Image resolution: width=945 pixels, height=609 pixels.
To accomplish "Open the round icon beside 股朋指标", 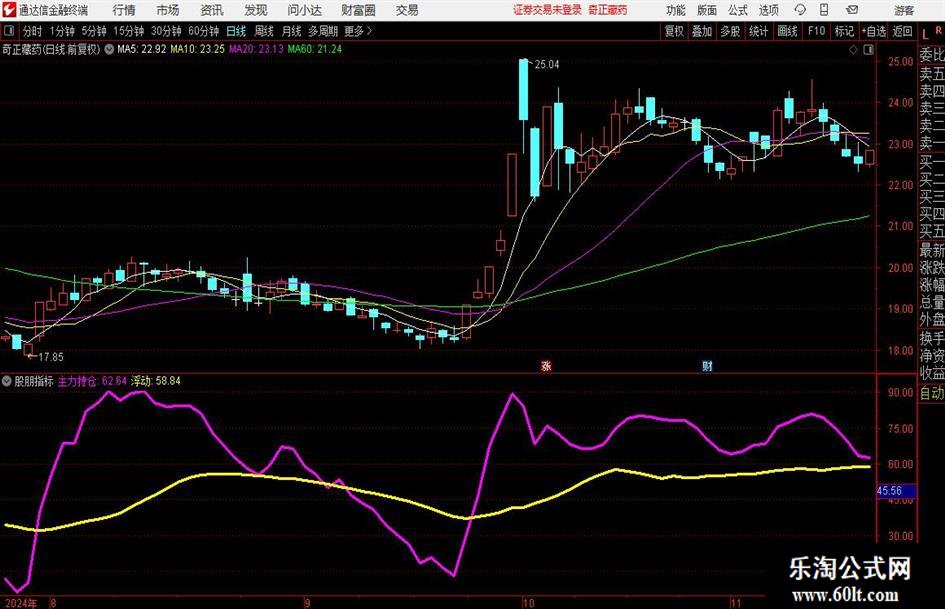I will [7, 381].
